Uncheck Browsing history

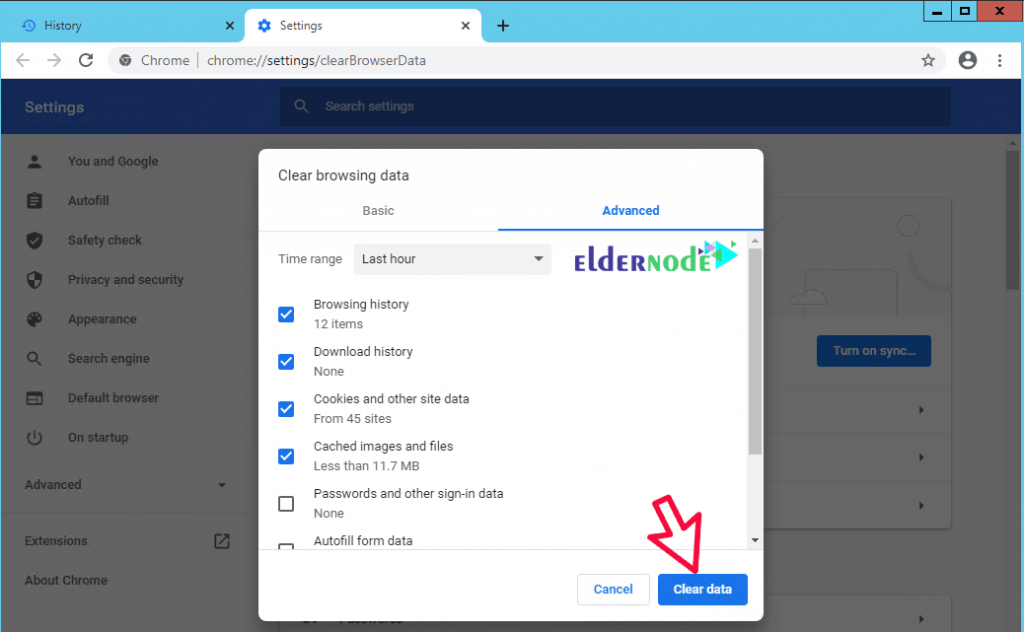click(x=286, y=314)
